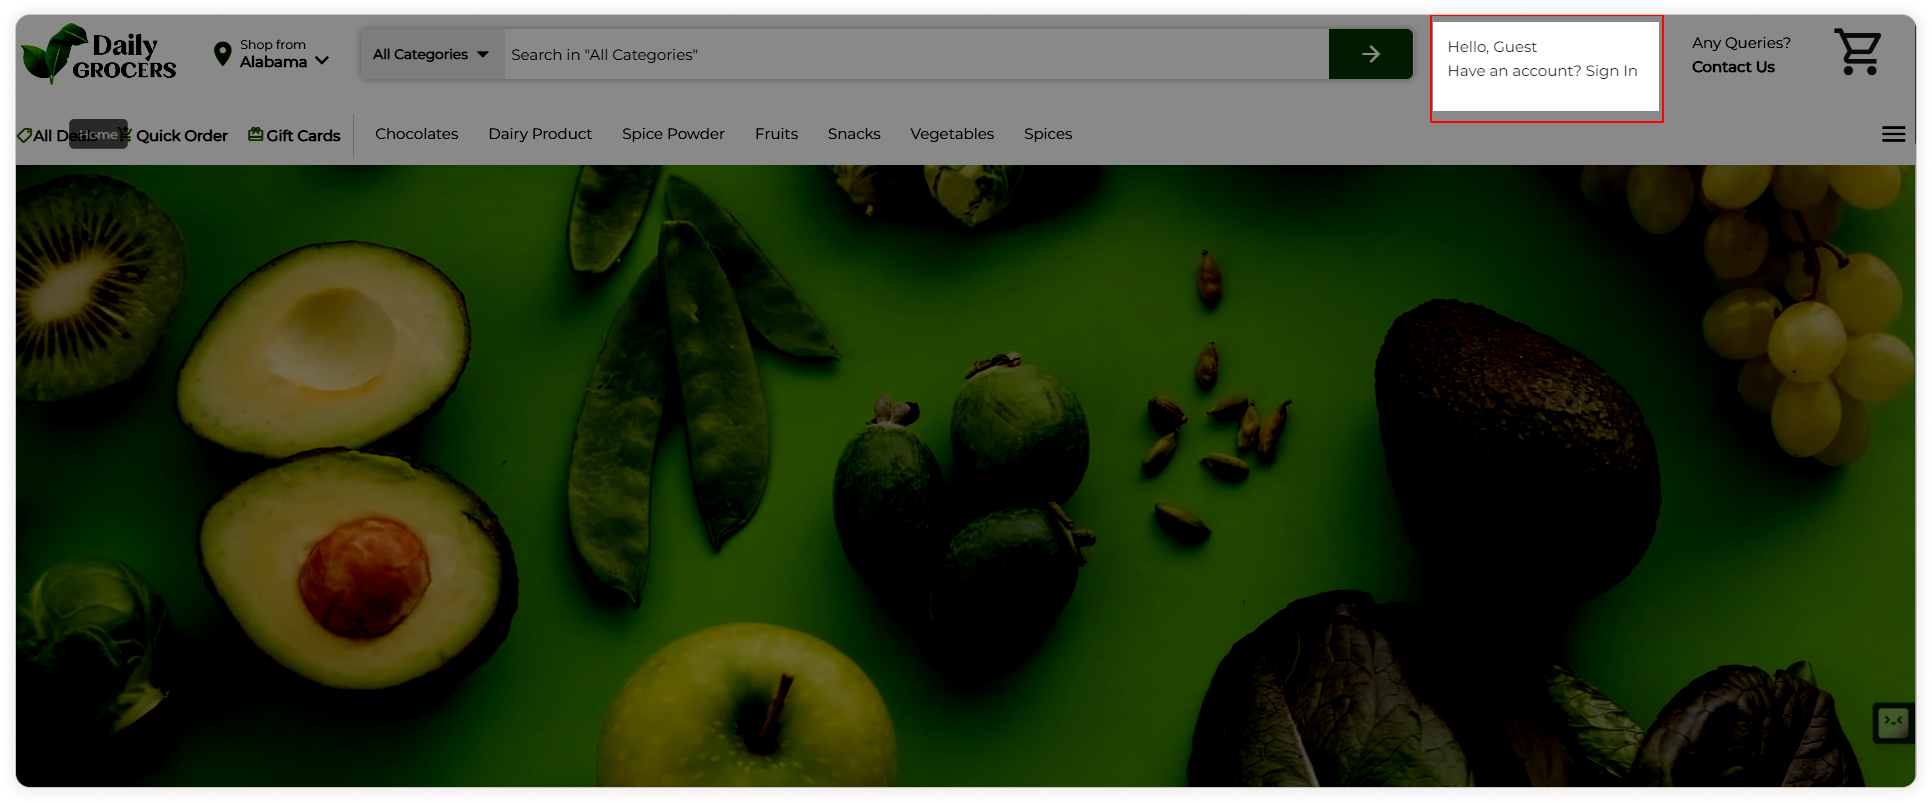Viewport: 1932px width, 804px height.
Task: Click the location pin icon
Action: (x=222, y=54)
